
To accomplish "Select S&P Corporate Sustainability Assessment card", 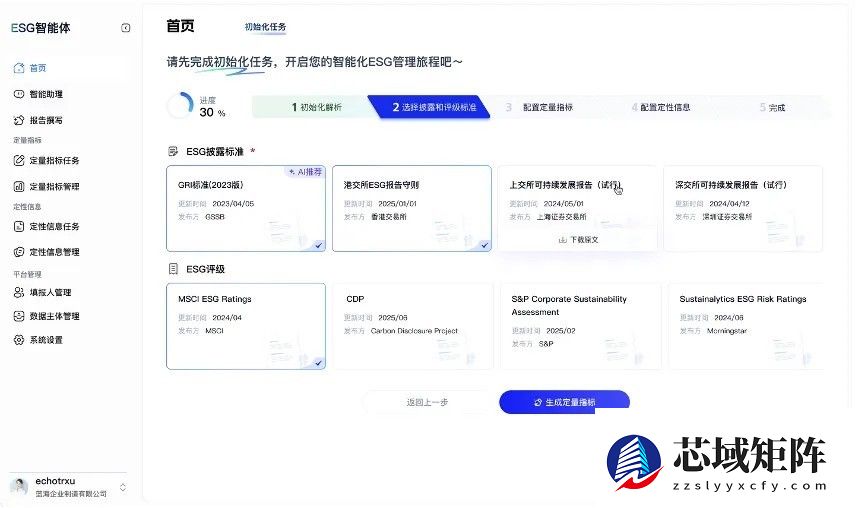I will [x=579, y=326].
